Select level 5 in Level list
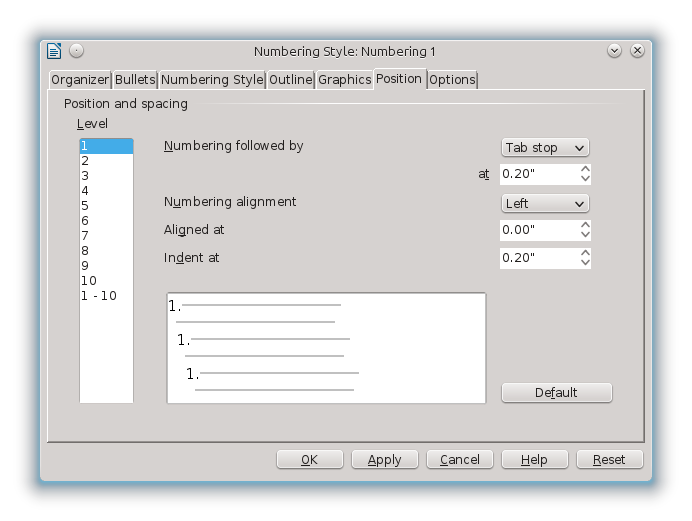Viewport: 692px width, 521px height. [x=86, y=206]
